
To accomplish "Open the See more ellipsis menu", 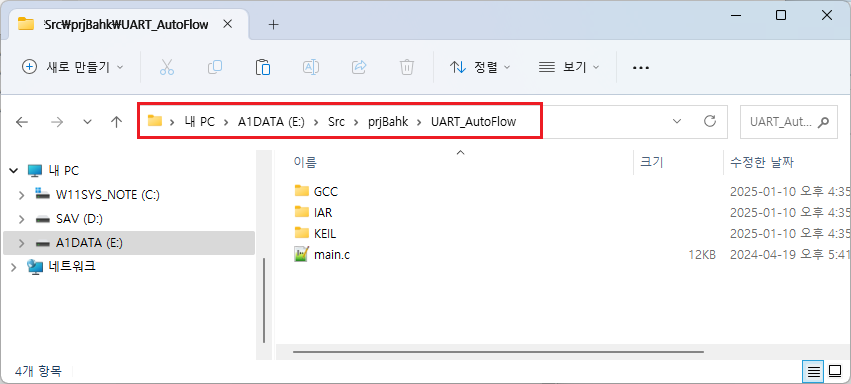I will click(641, 68).
